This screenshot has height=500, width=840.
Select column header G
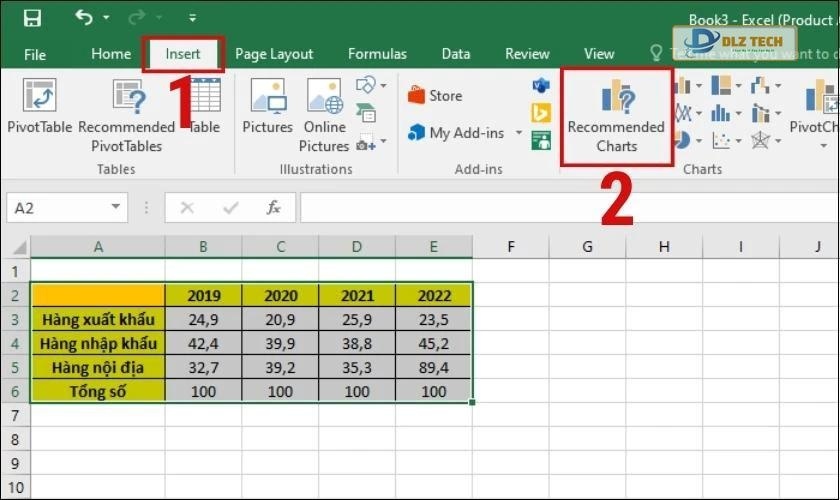click(587, 247)
